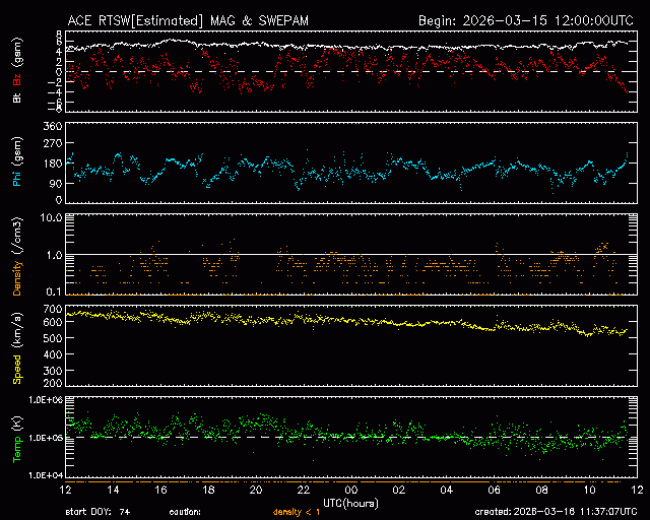The height and width of the screenshot is (520, 650).
Task: Click the '02' hour tick label
Action: (399, 490)
